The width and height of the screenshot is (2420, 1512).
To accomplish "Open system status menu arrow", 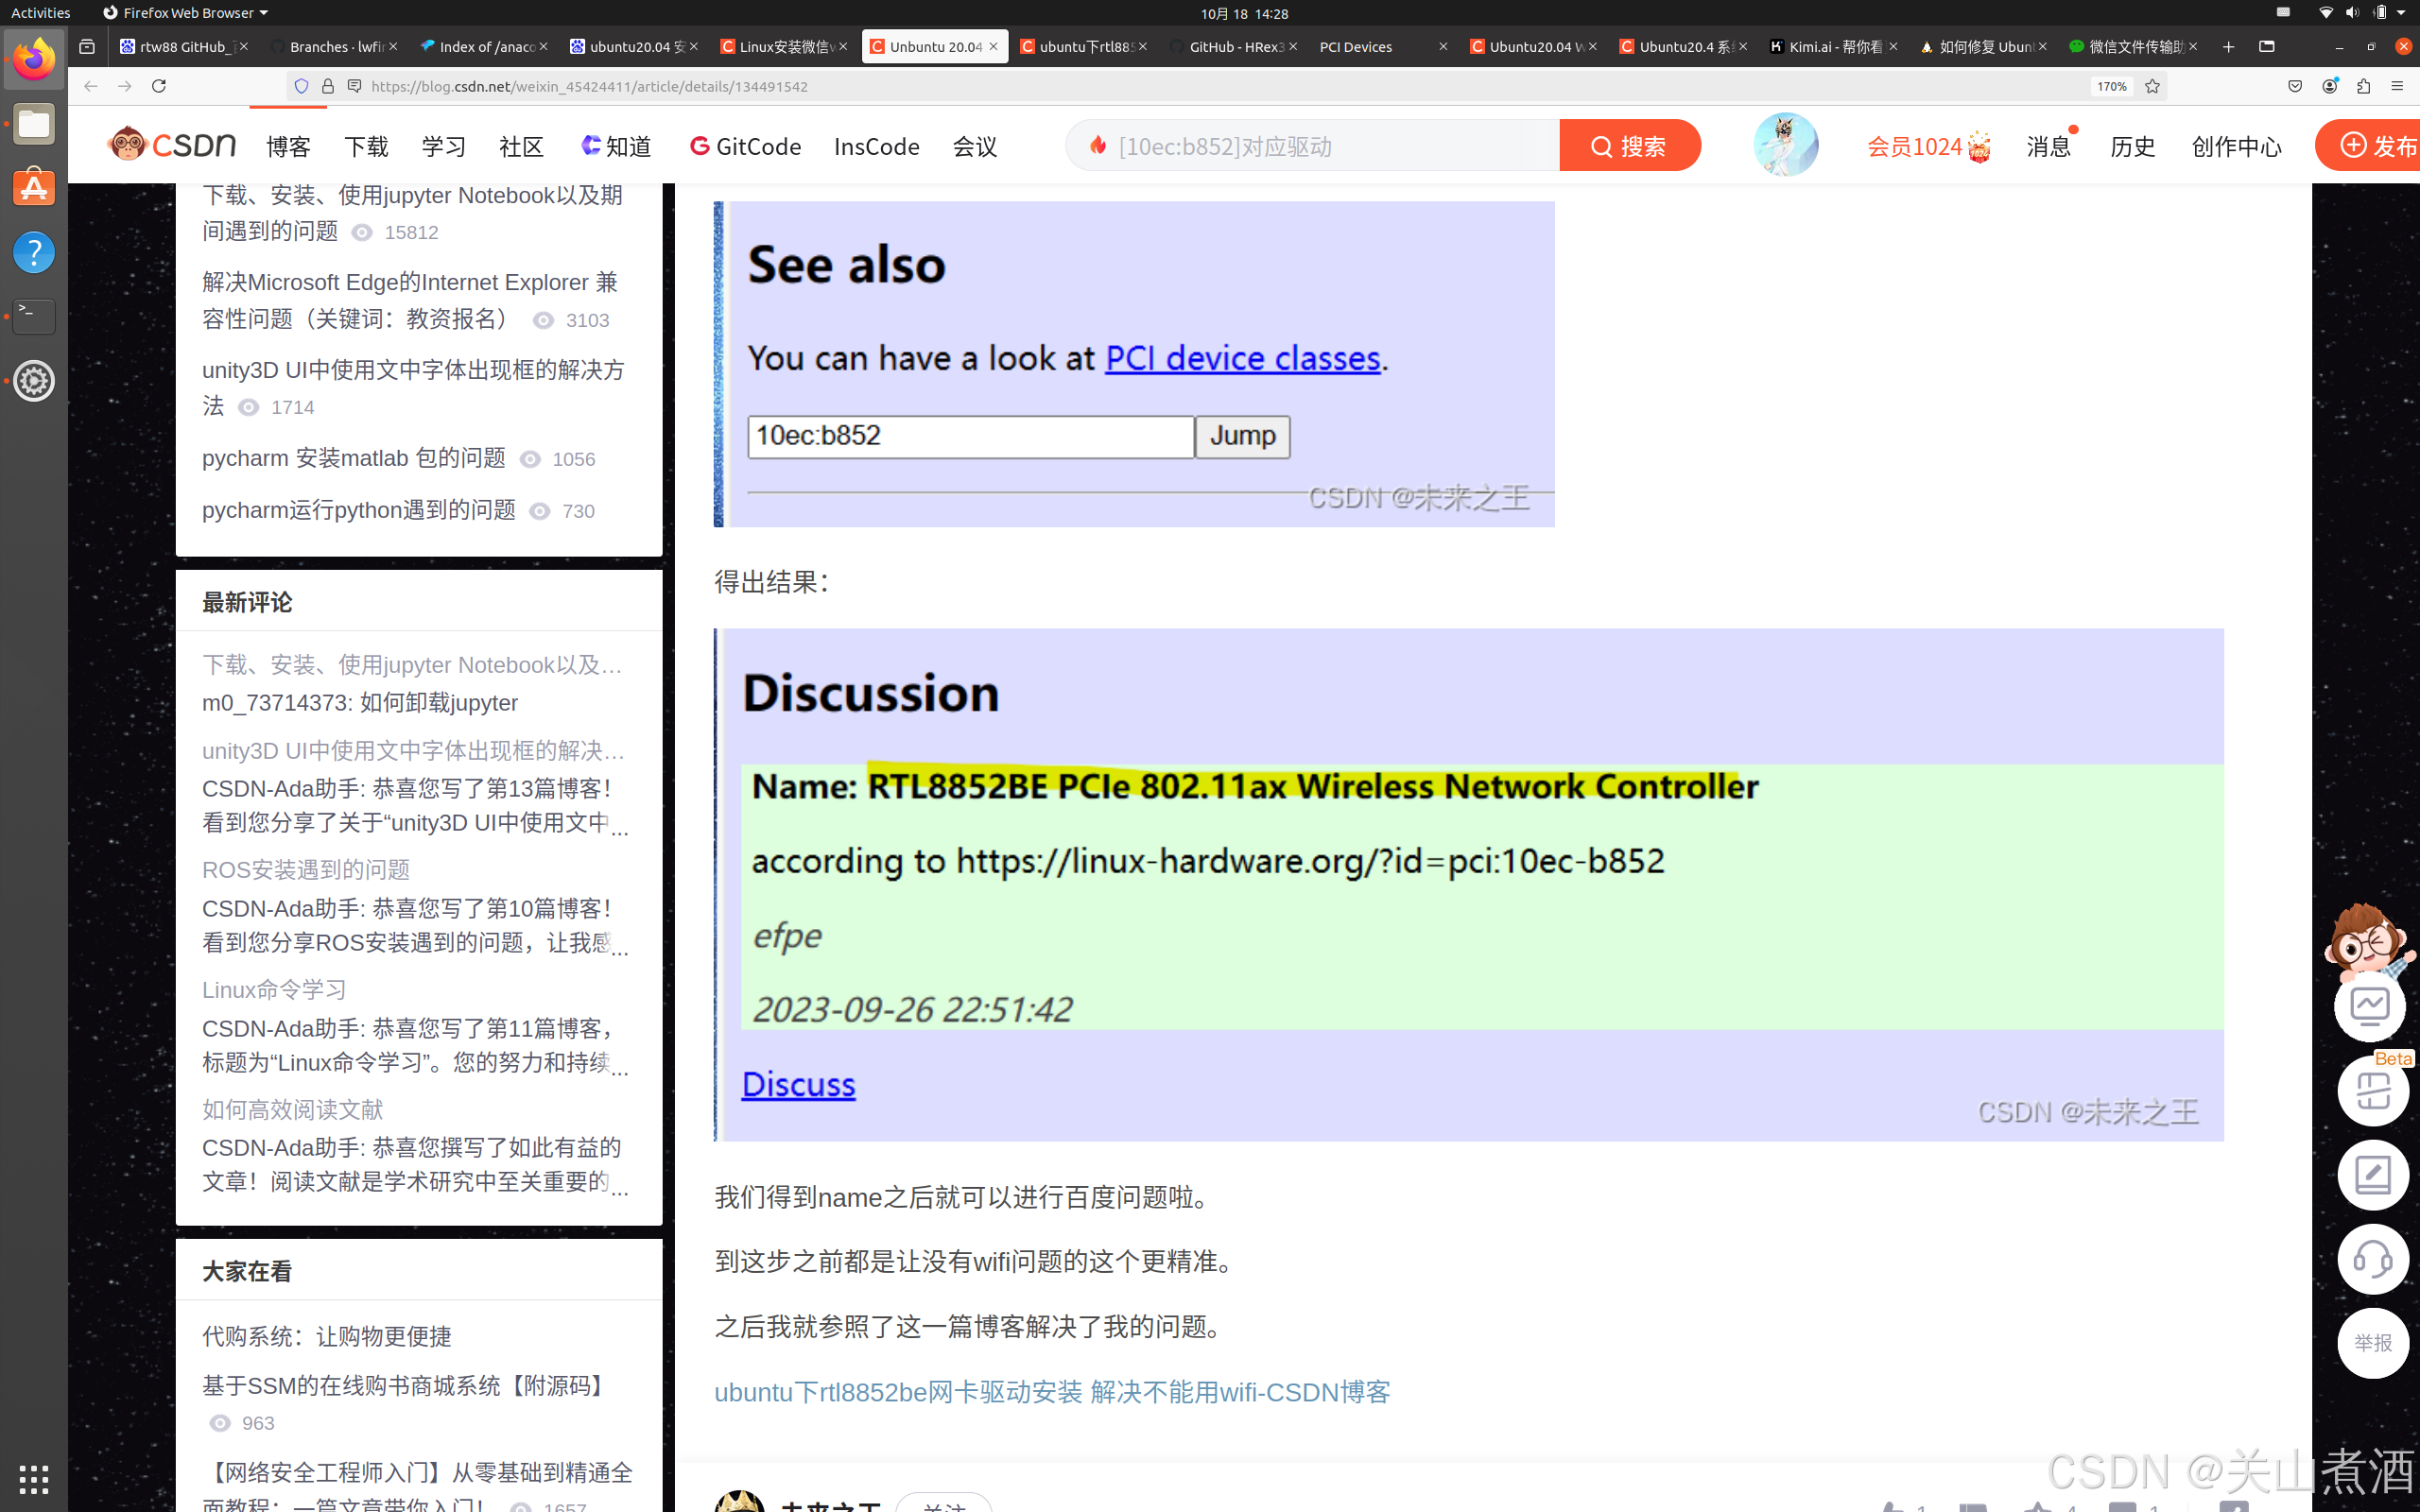I will coord(2401,13).
